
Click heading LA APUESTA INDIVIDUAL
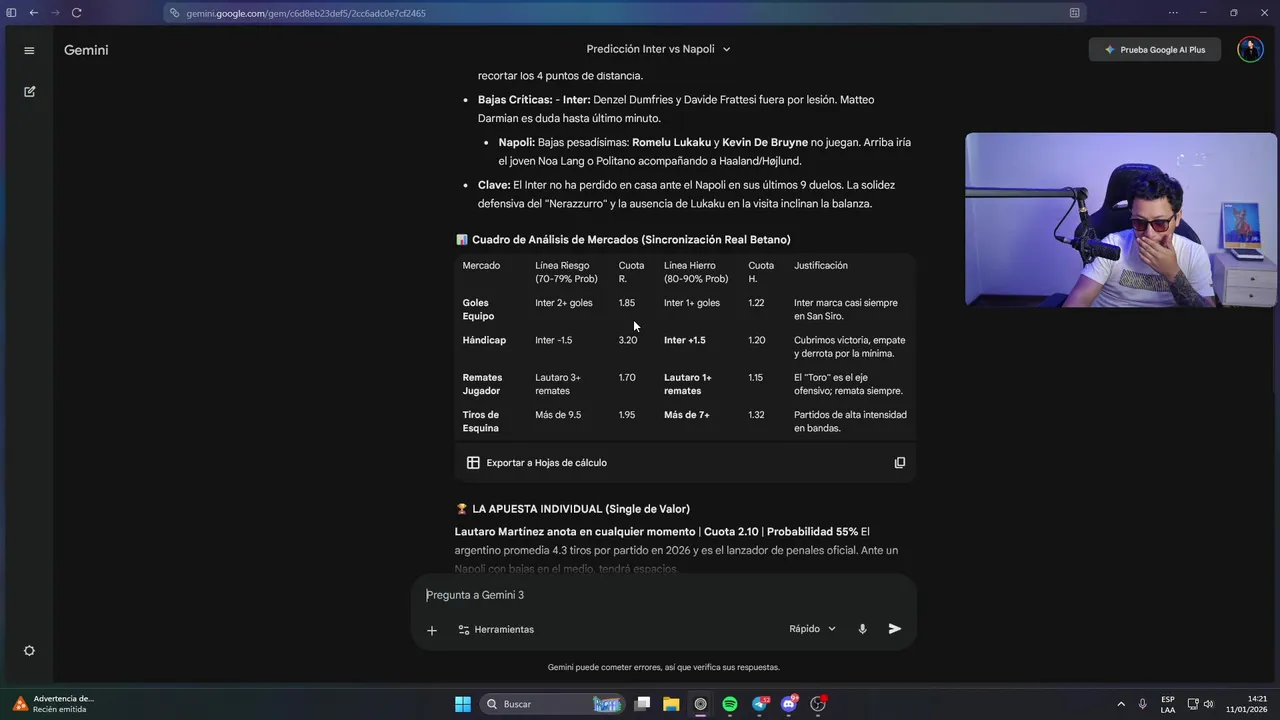tap(581, 509)
